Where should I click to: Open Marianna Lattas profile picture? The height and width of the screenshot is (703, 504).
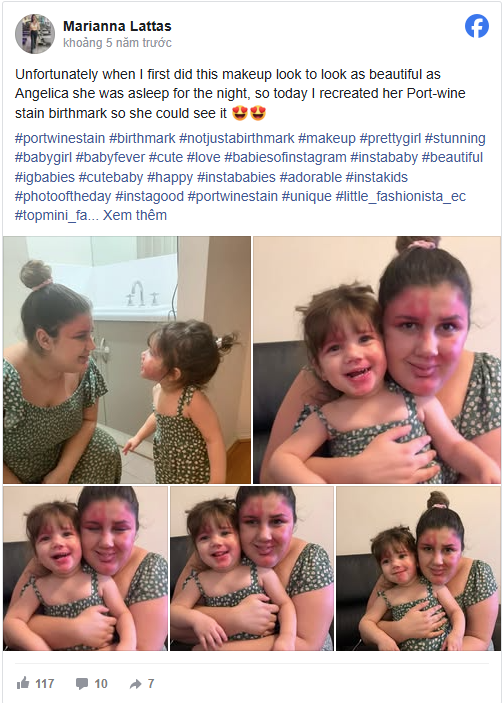point(35,34)
